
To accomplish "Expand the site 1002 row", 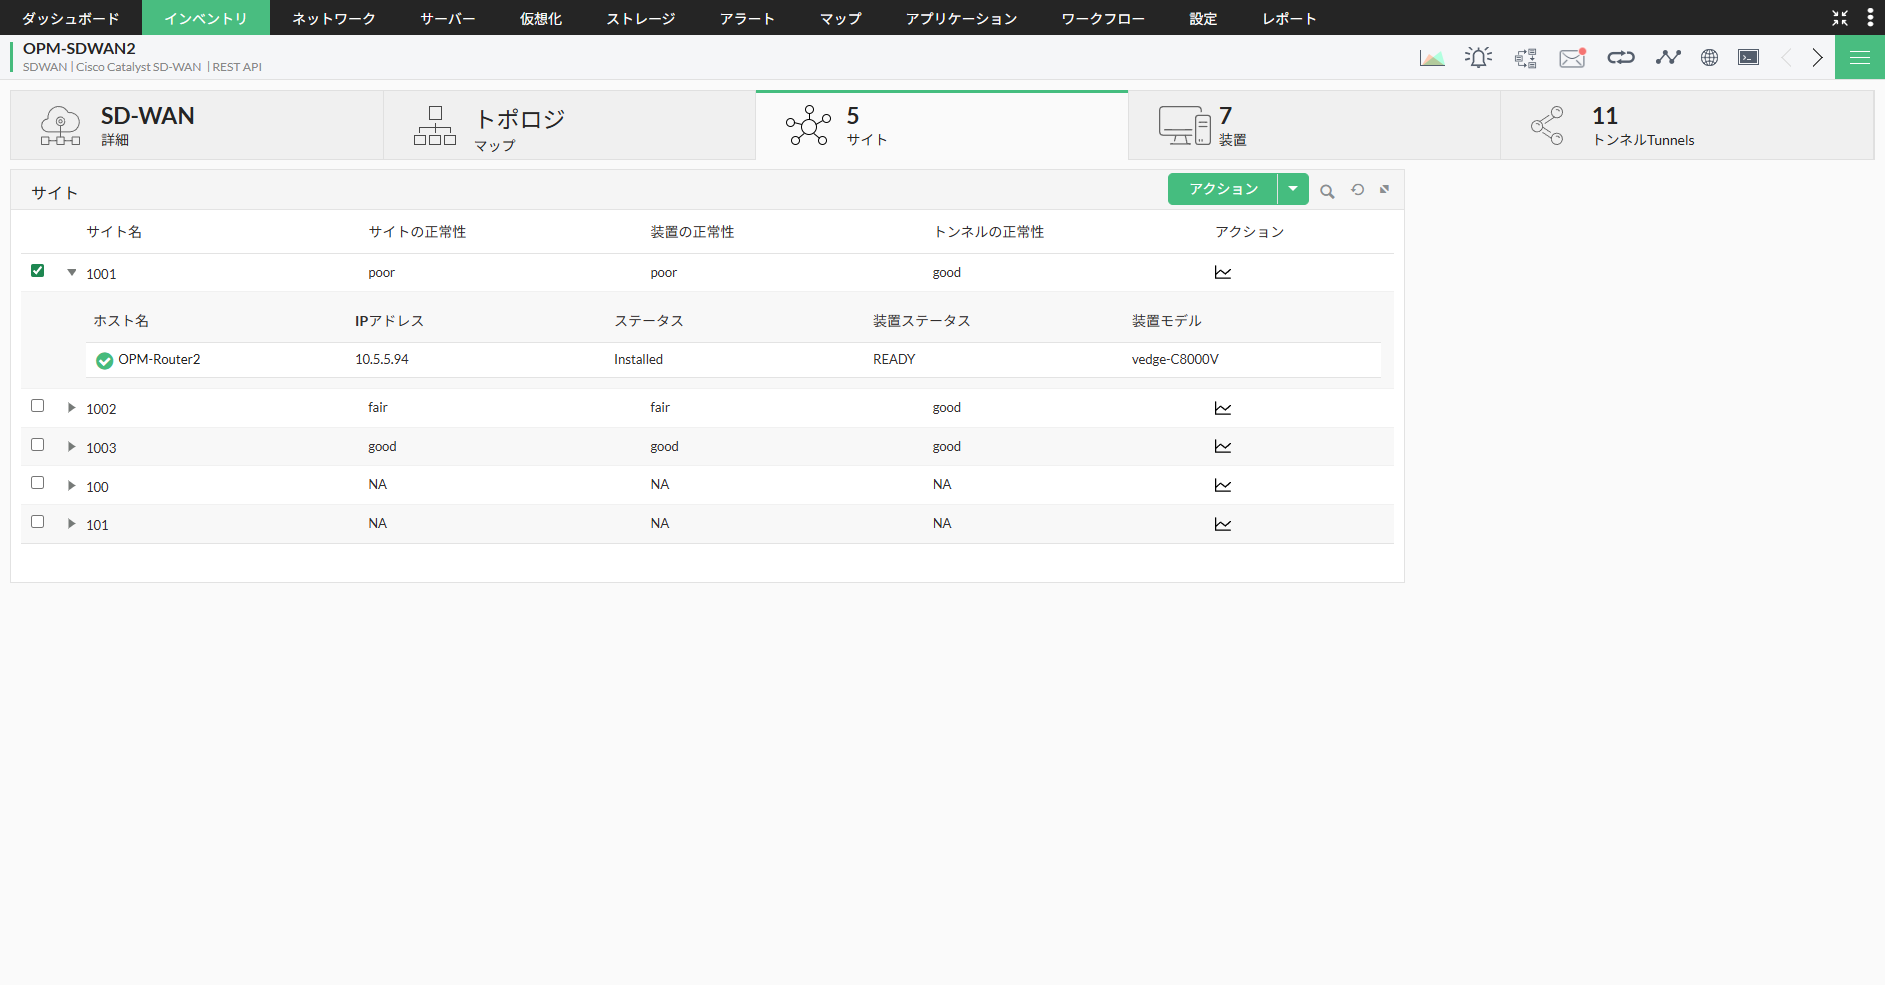I will (72, 407).
